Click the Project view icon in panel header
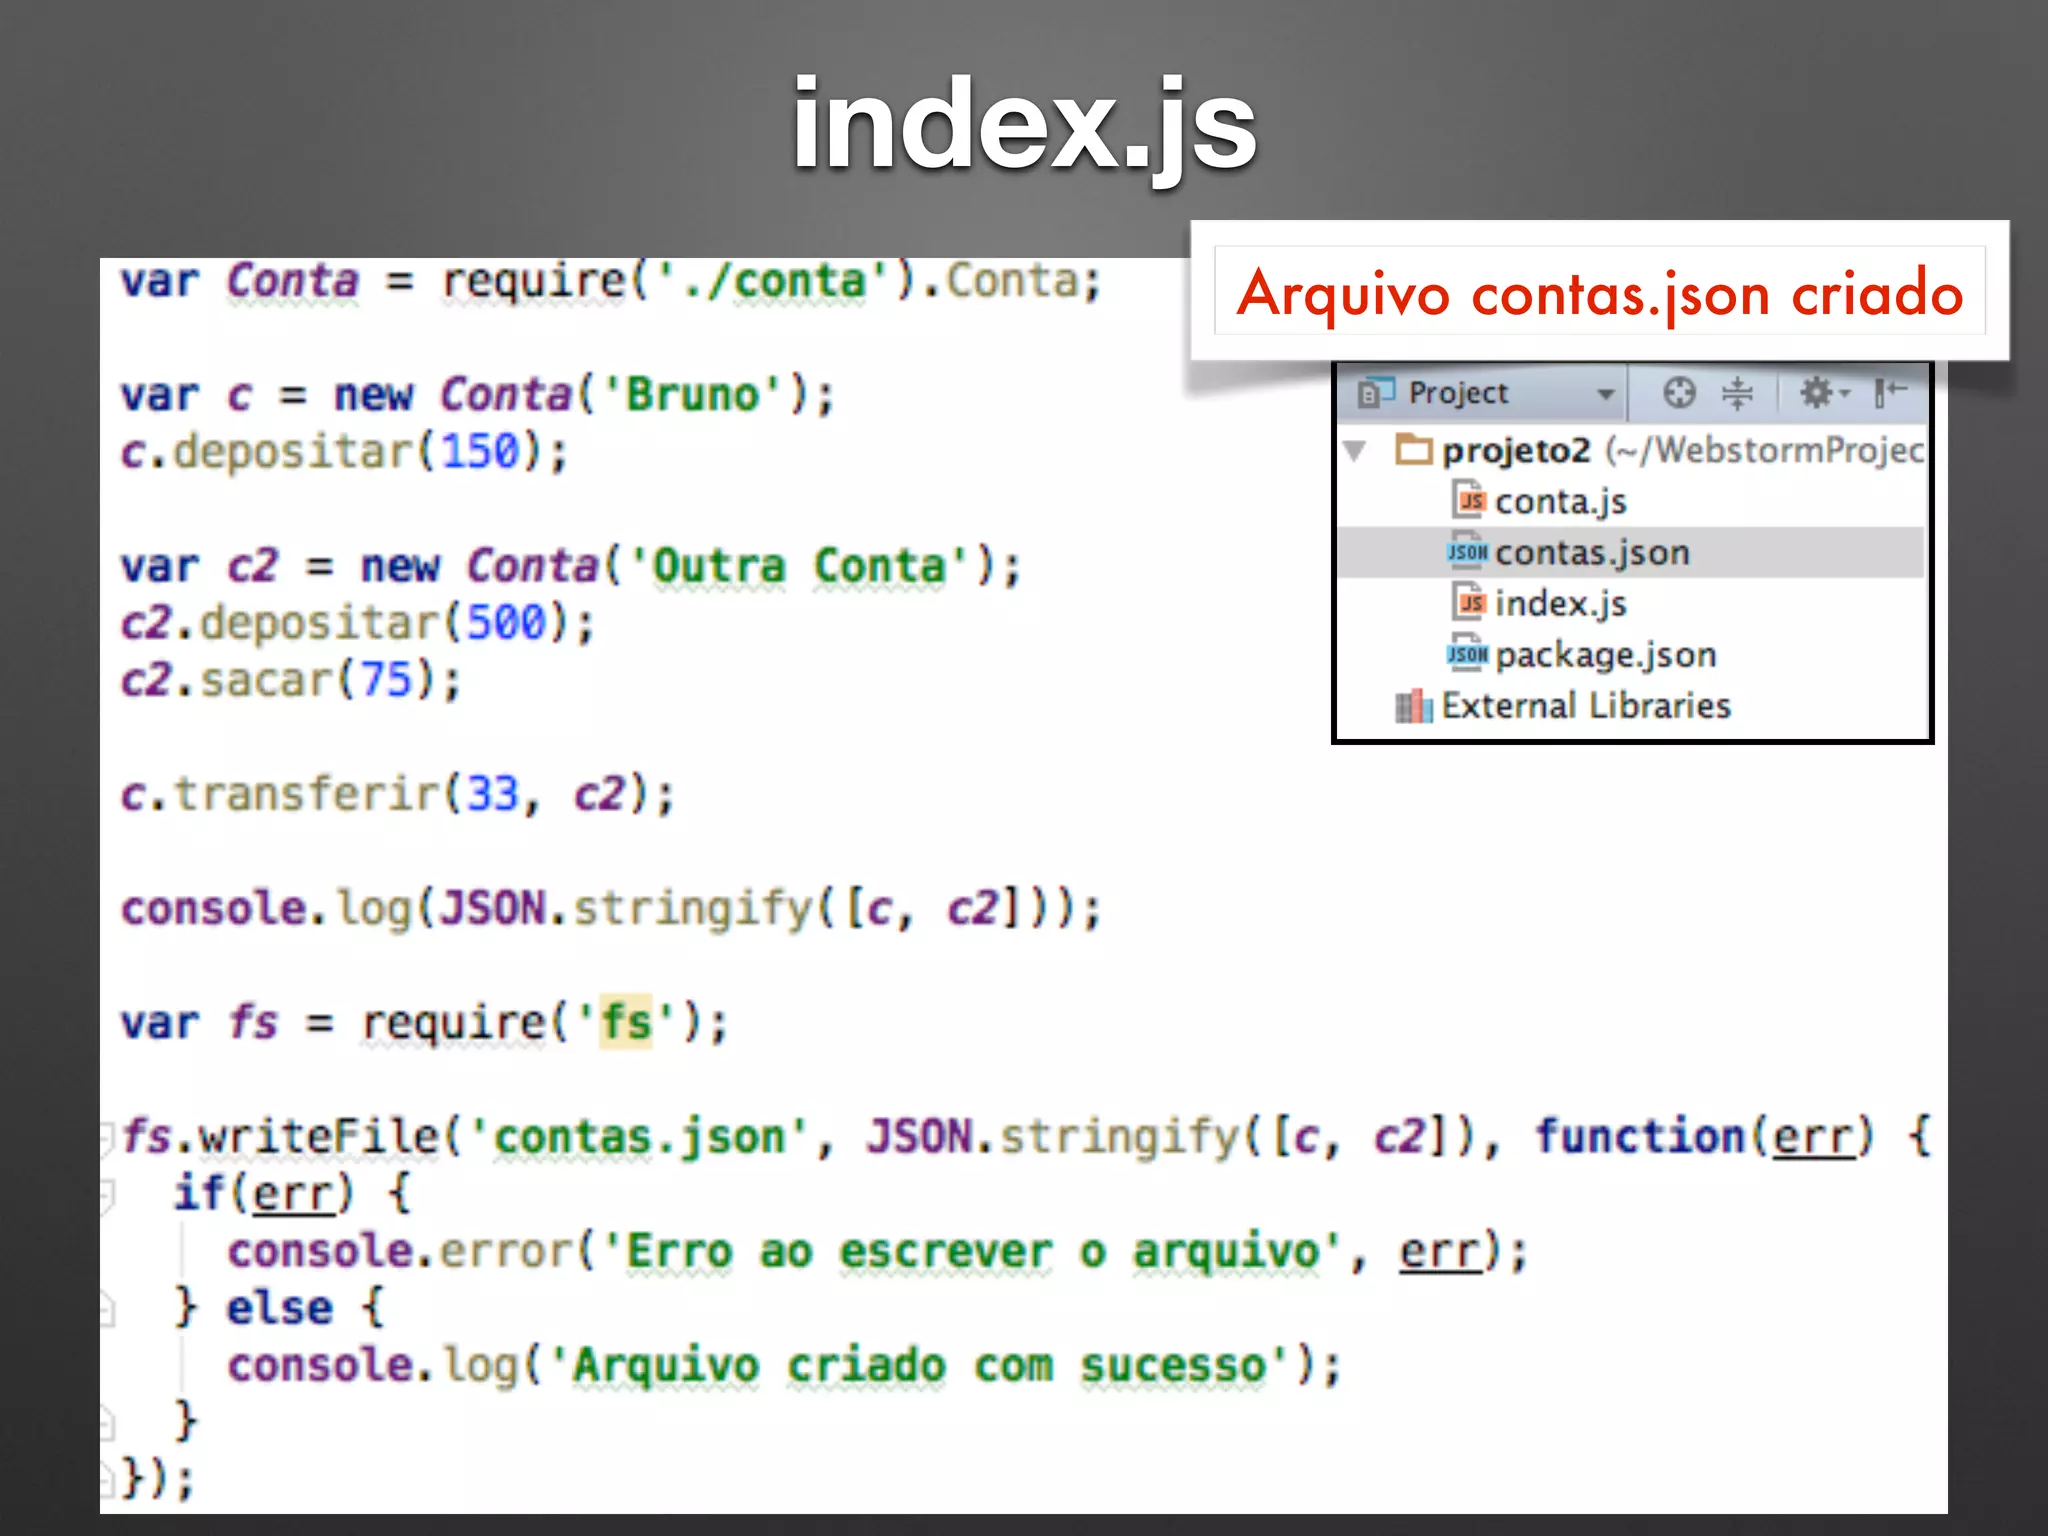Viewport: 2048px width, 1536px height. [x=1376, y=392]
